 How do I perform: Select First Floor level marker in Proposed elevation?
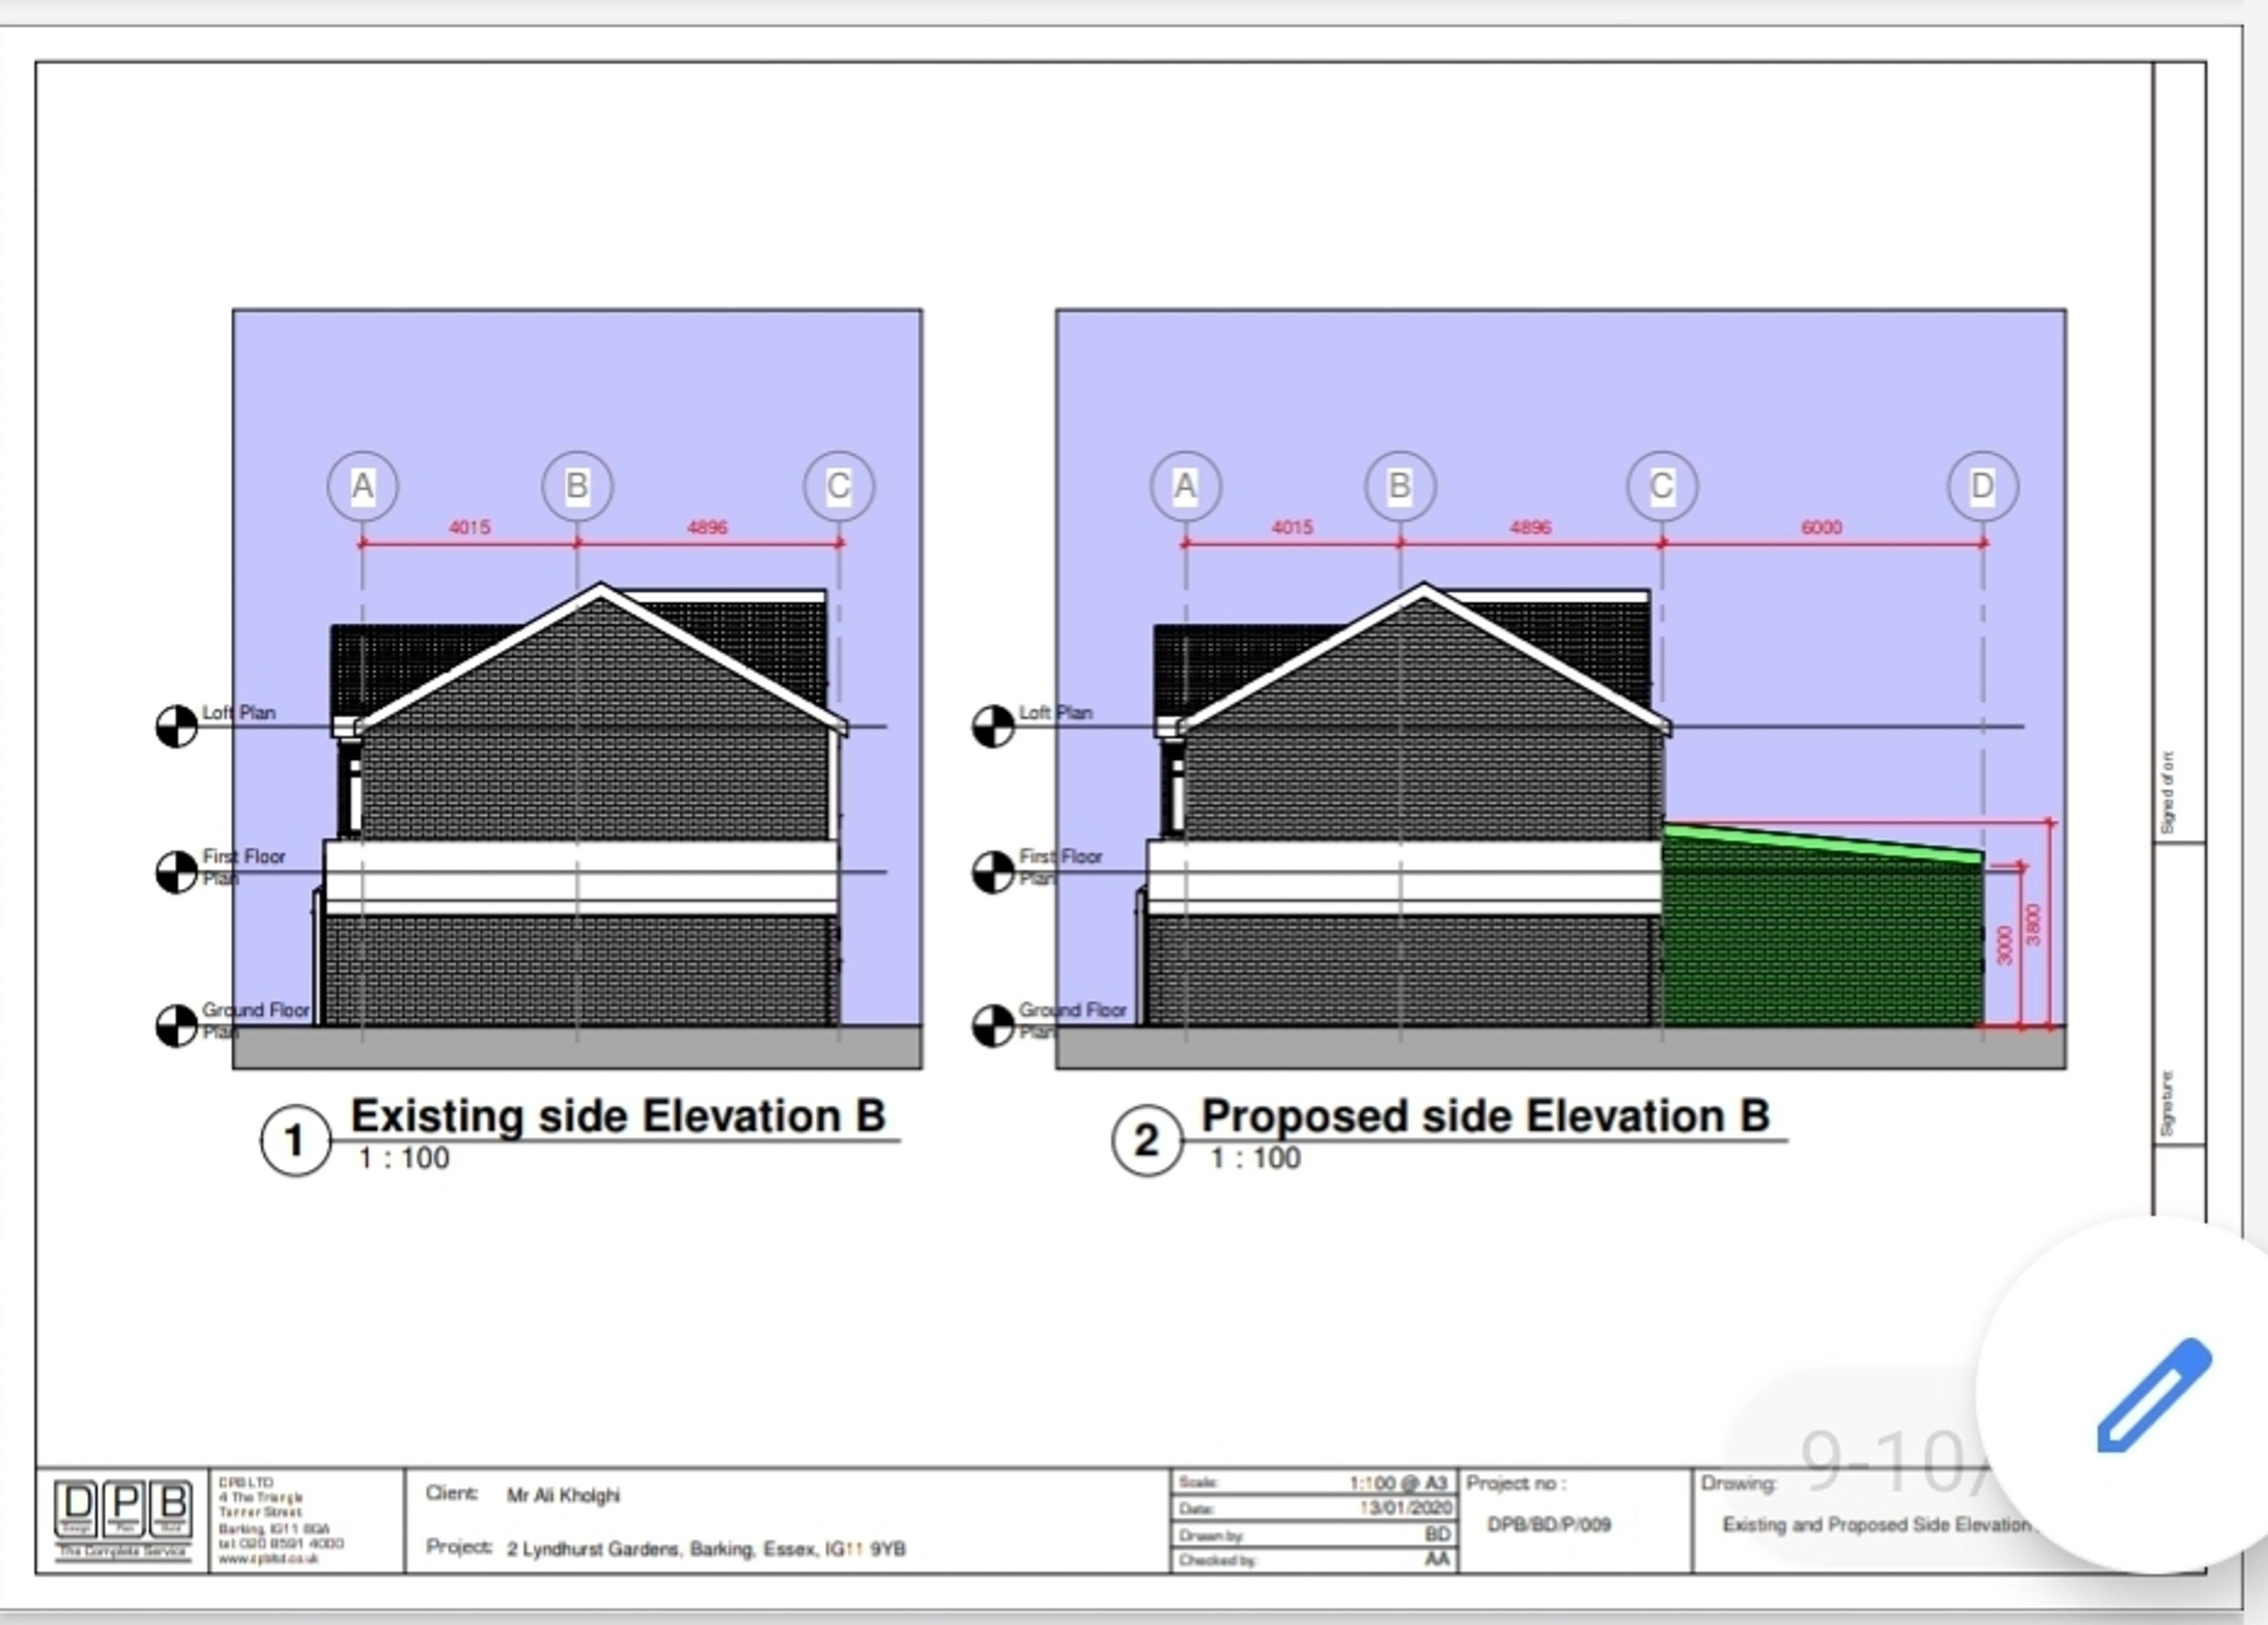[x=993, y=872]
